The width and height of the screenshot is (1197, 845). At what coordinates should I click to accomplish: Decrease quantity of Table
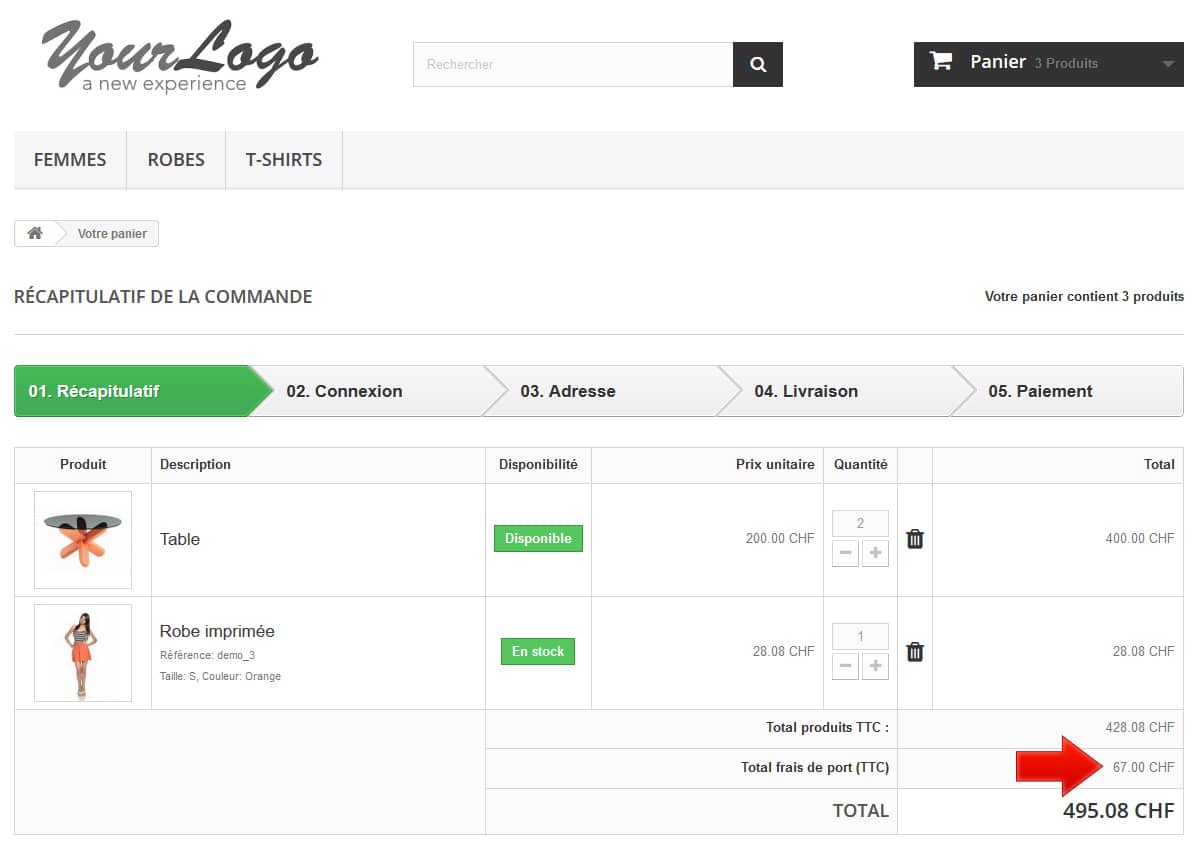pyautogui.click(x=845, y=553)
